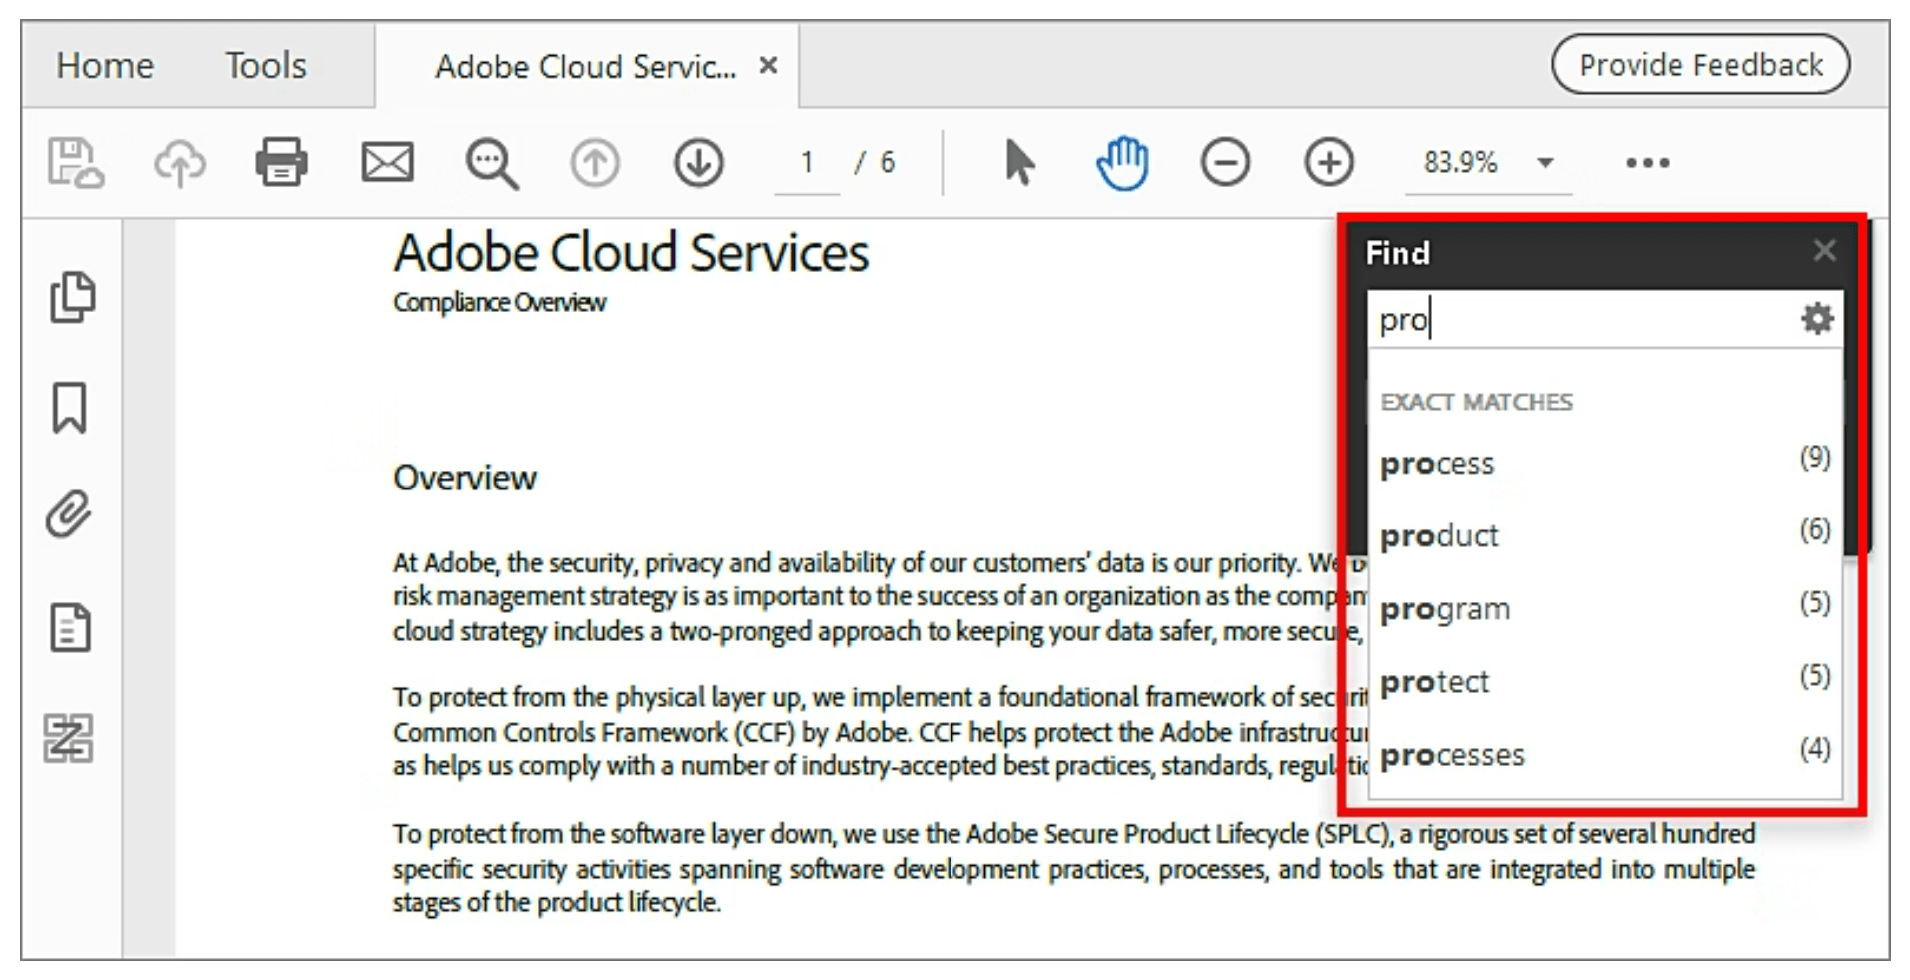The height and width of the screenshot is (980, 1910).
Task: Open the Print dialog
Action: (x=281, y=161)
